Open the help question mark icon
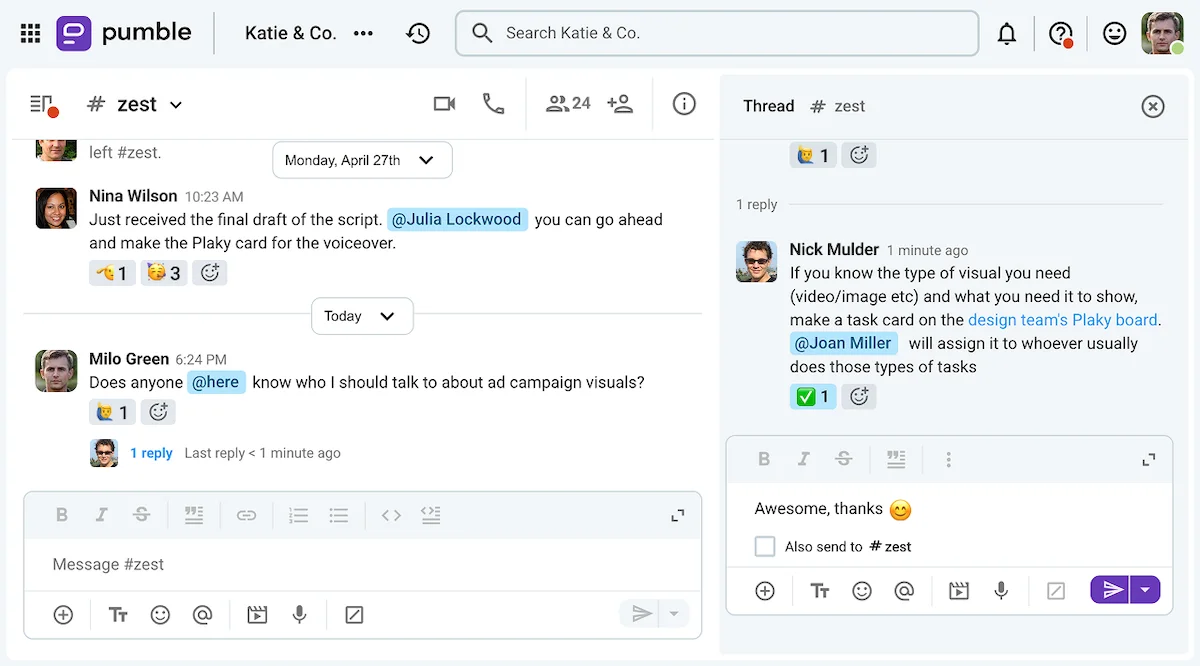The width and height of the screenshot is (1200, 666). pos(1061,33)
